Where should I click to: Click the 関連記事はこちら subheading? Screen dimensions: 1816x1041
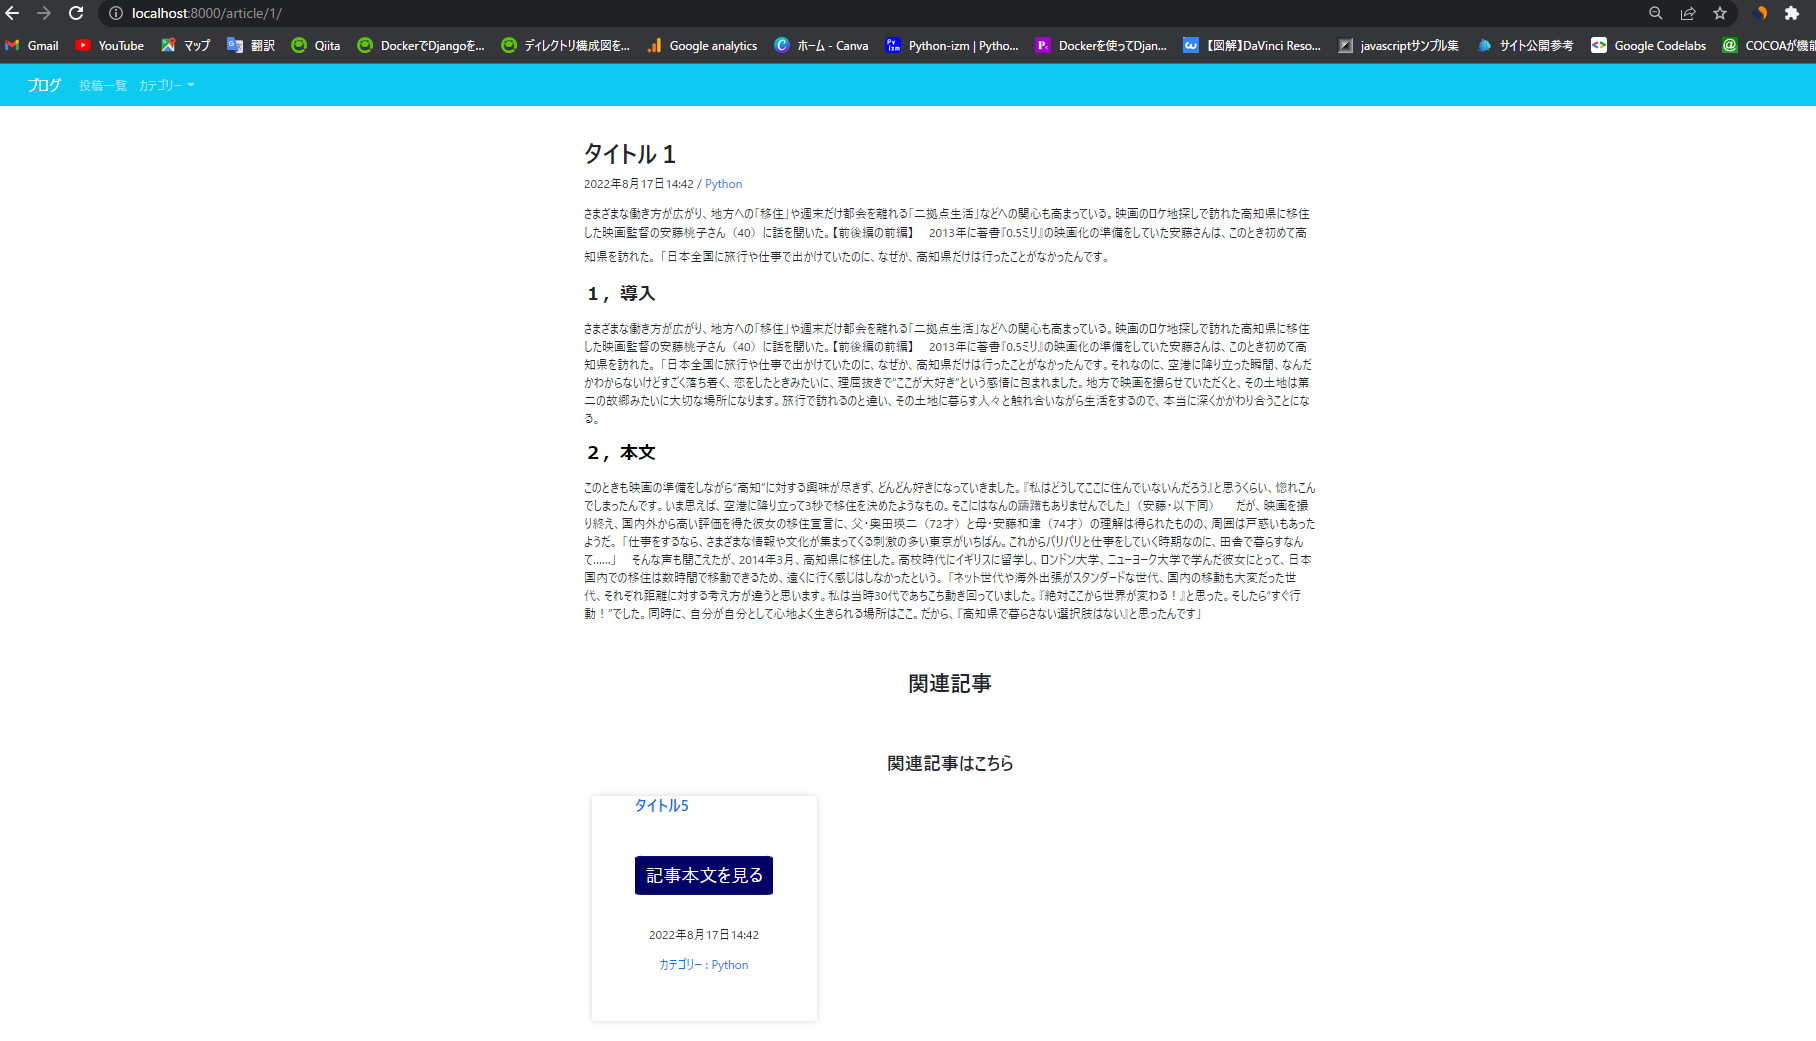click(x=950, y=764)
